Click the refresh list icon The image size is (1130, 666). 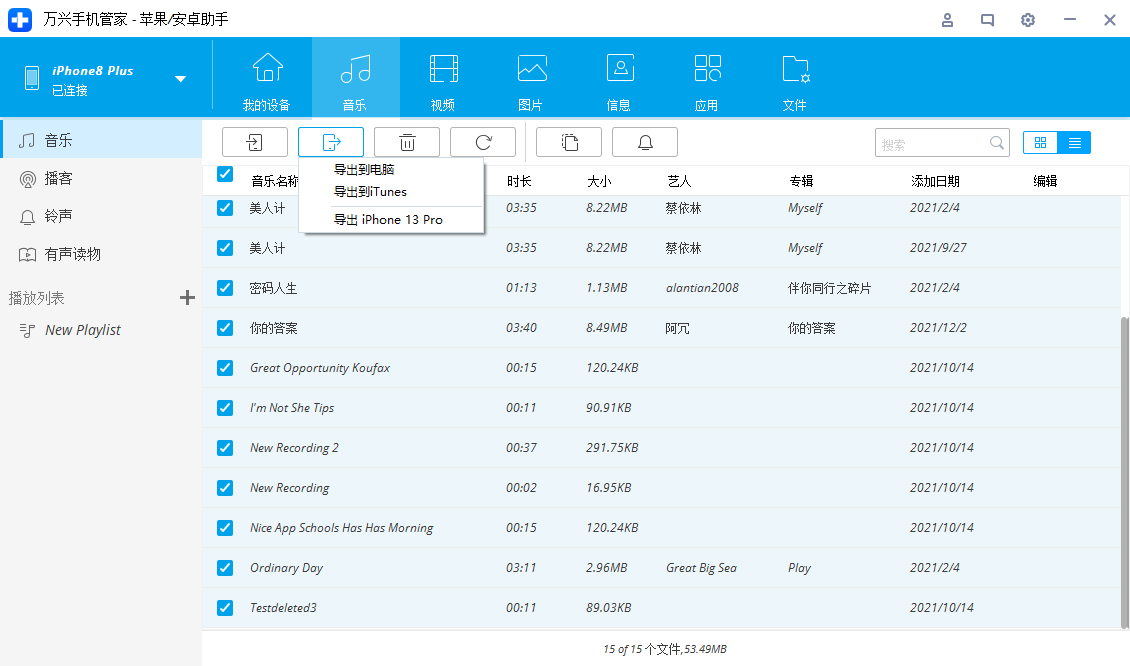483,142
